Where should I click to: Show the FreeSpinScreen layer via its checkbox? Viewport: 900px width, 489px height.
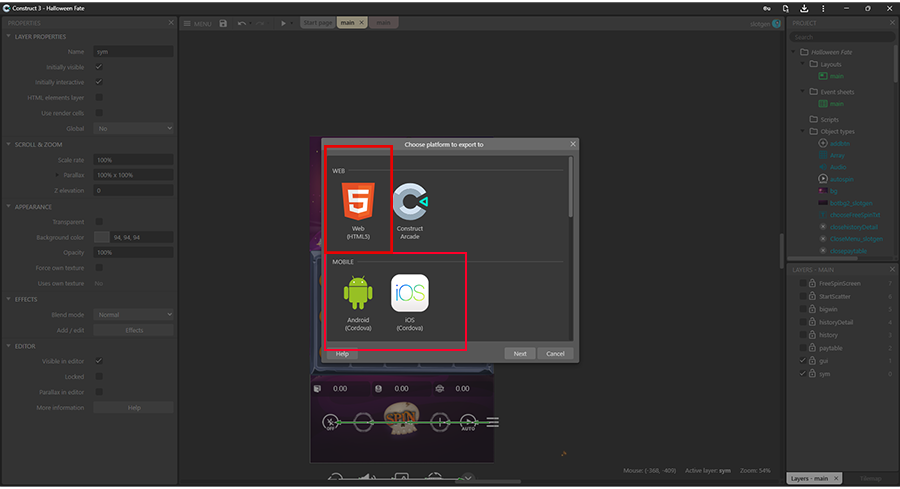[801, 283]
